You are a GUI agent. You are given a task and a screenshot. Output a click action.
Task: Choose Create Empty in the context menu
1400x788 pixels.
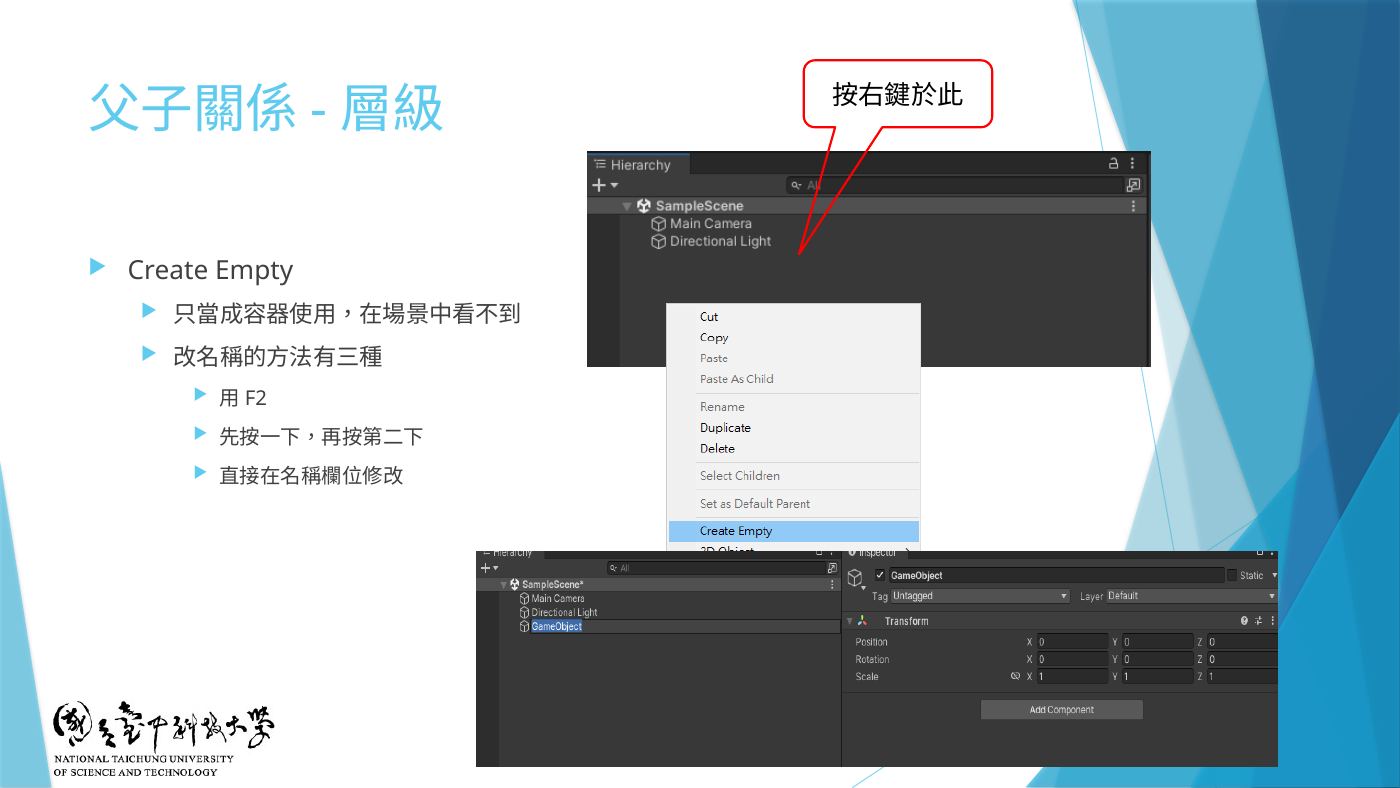point(794,531)
